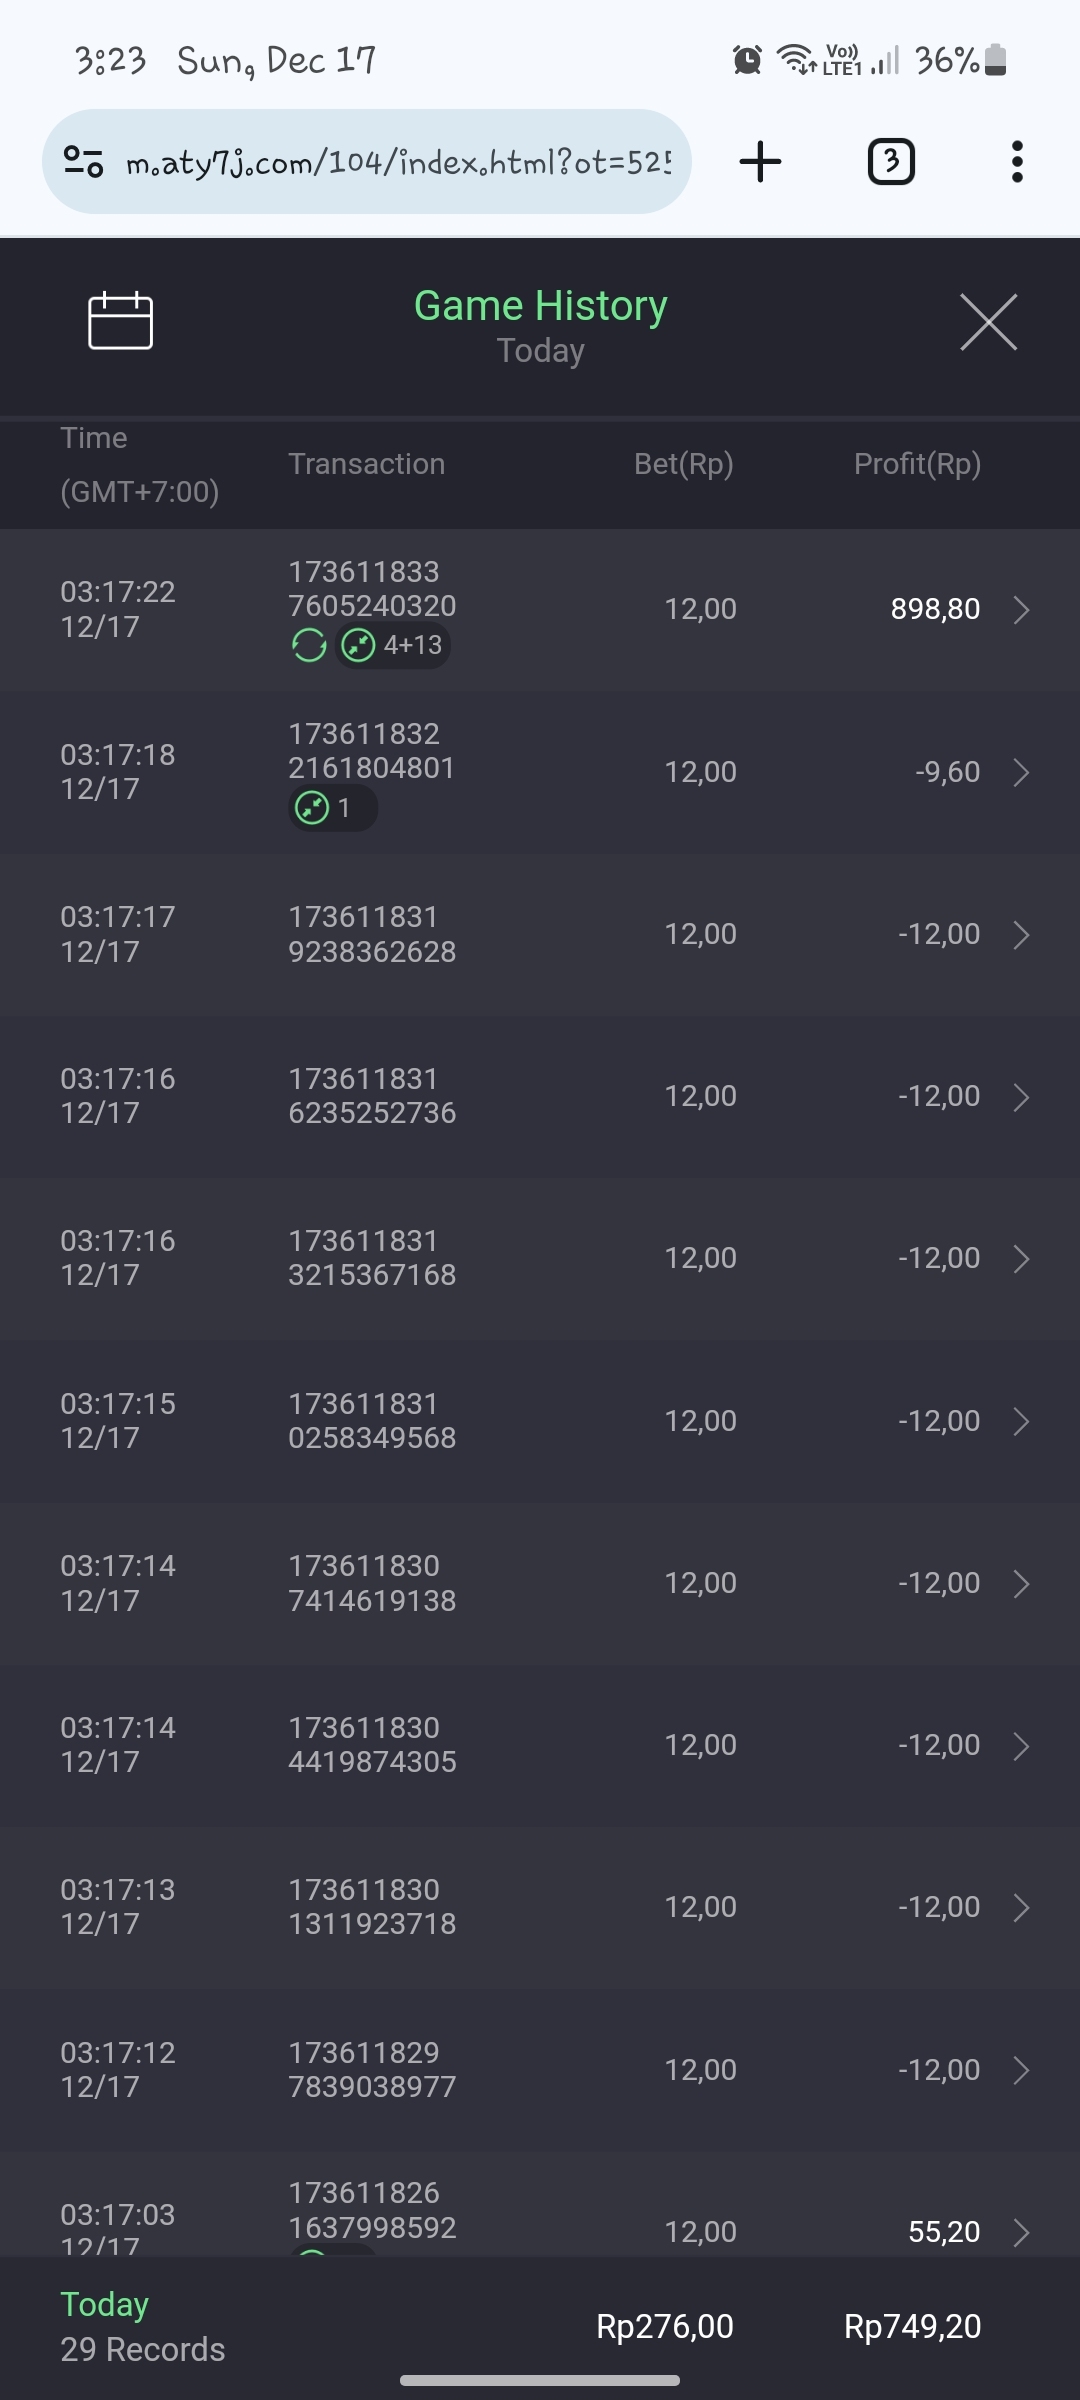Tap the Android home gesture bar
This screenshot has height=2400, width=1080.
[x=540, y=2381]
